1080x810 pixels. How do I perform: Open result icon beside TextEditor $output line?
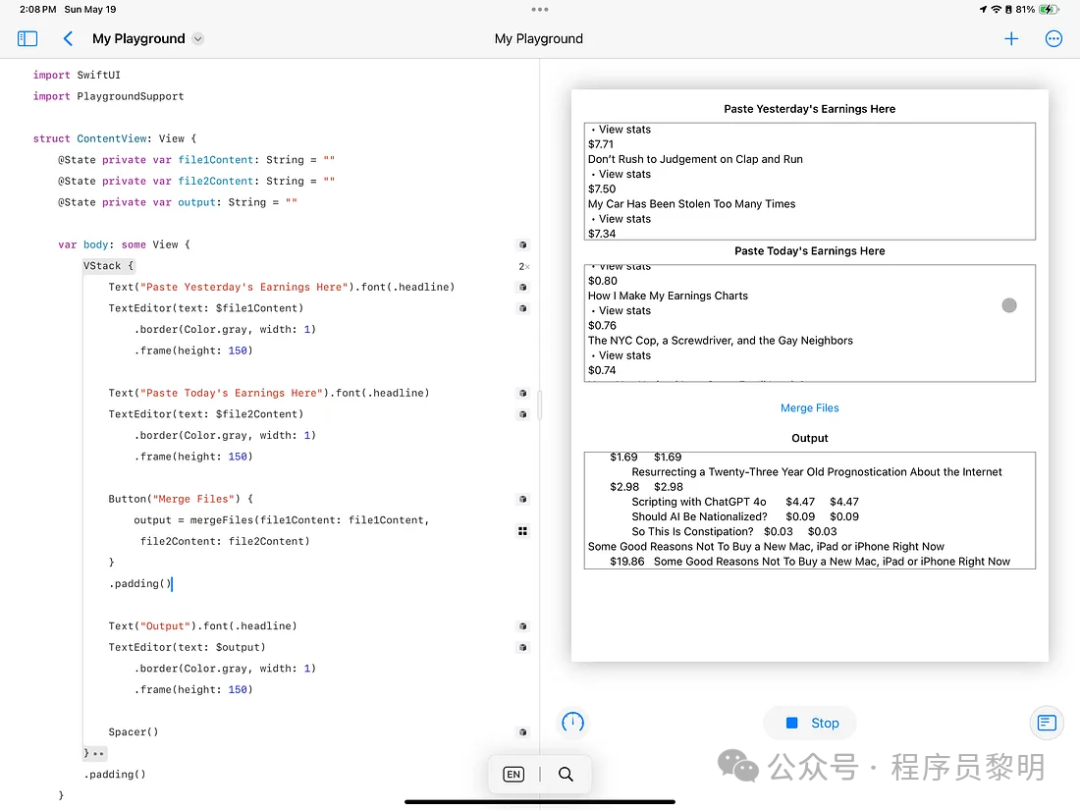[x=523, y=647]
